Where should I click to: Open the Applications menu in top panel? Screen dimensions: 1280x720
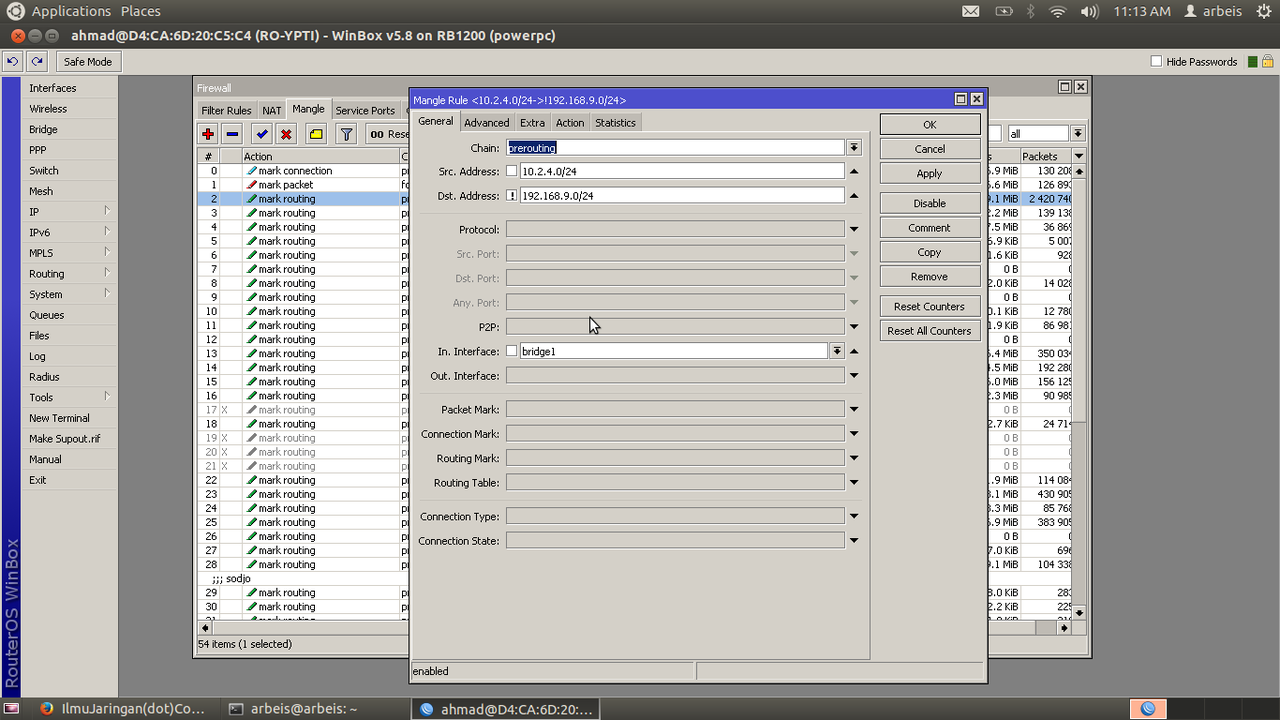pyautogui.click(x=71, y=11)
